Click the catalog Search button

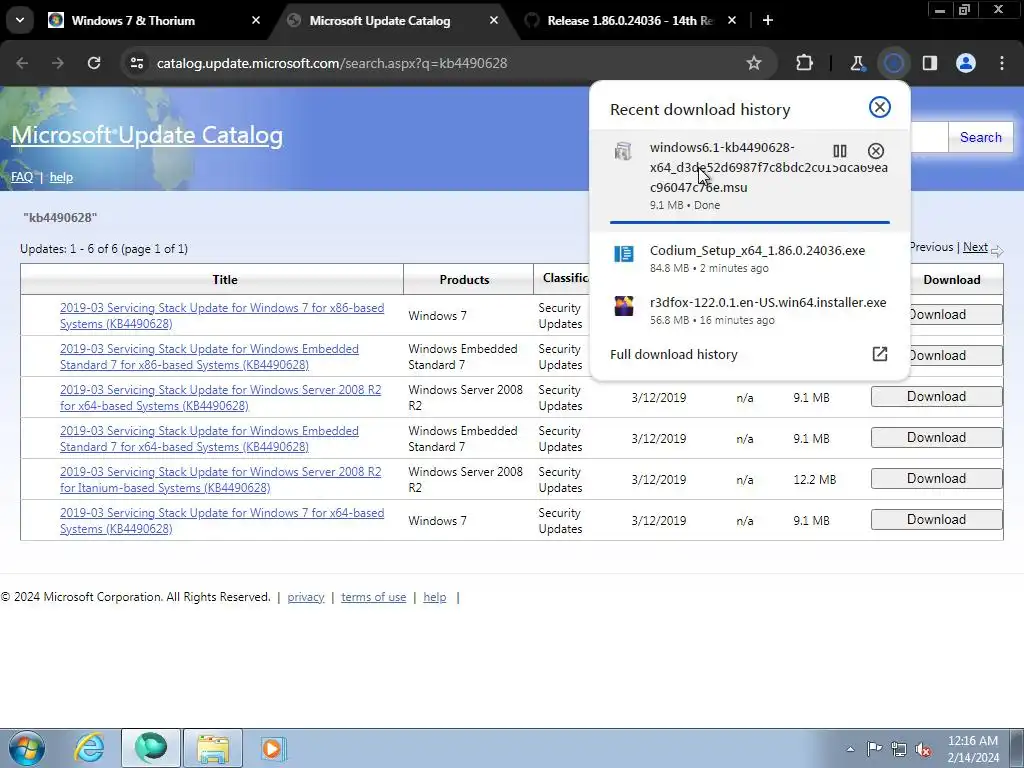pyautogui.click(x=980, y=137)
